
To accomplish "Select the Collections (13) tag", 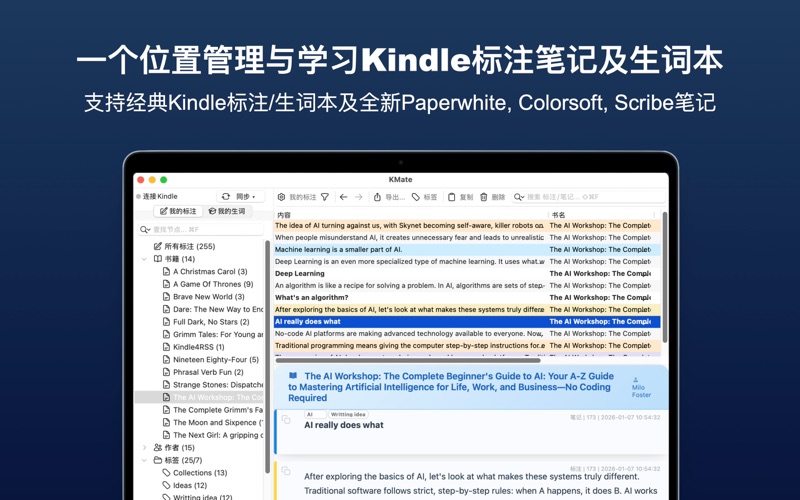I will pyautogui.click(x=194, y=472).
